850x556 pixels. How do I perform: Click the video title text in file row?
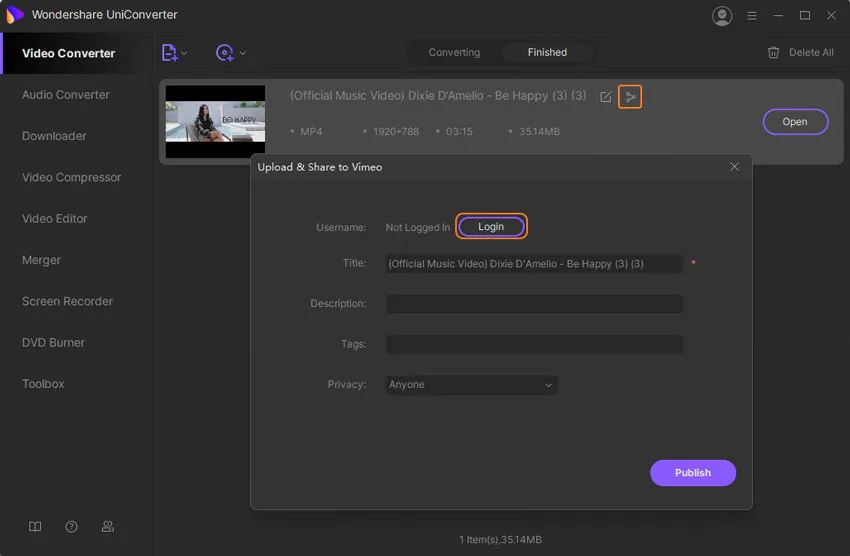(438, 96)
